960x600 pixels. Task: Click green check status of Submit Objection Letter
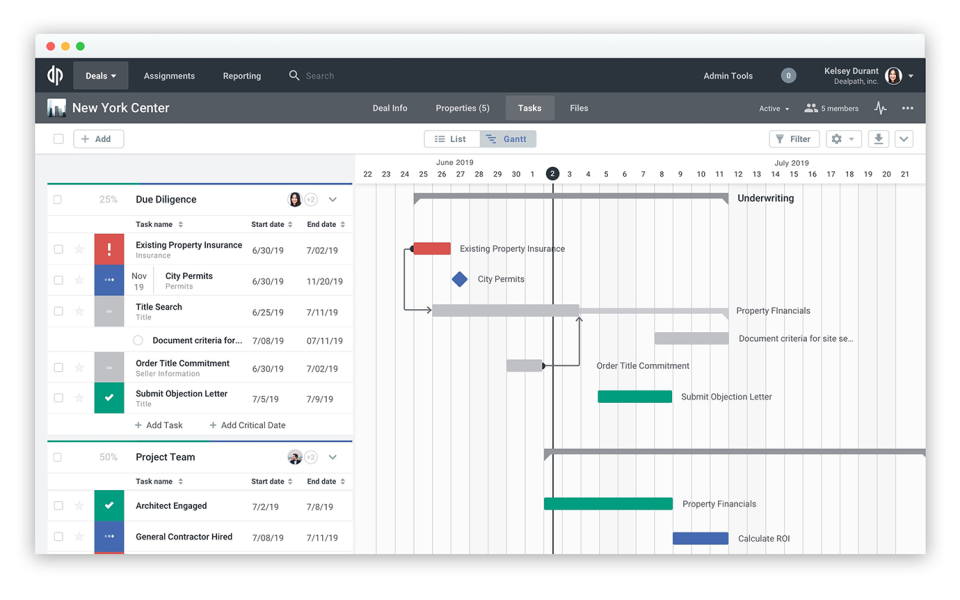[x=109, y=397]
